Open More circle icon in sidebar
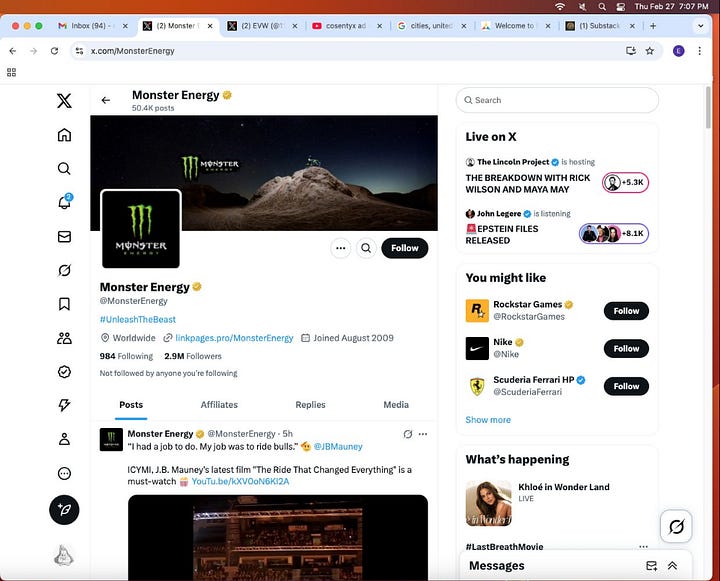 [64, 473]
